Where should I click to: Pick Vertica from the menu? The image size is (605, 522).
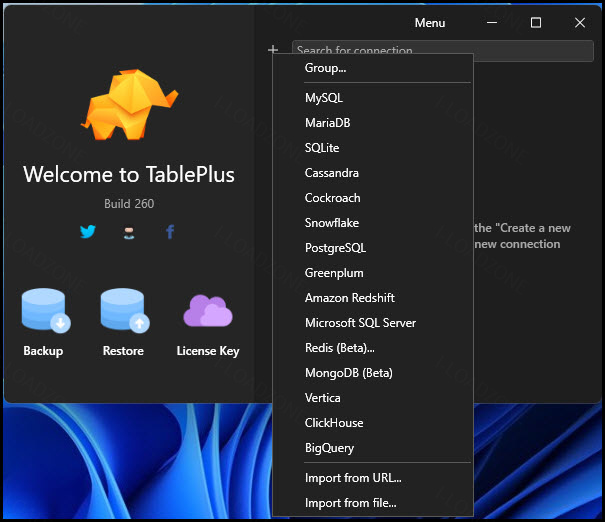(373, 398)
